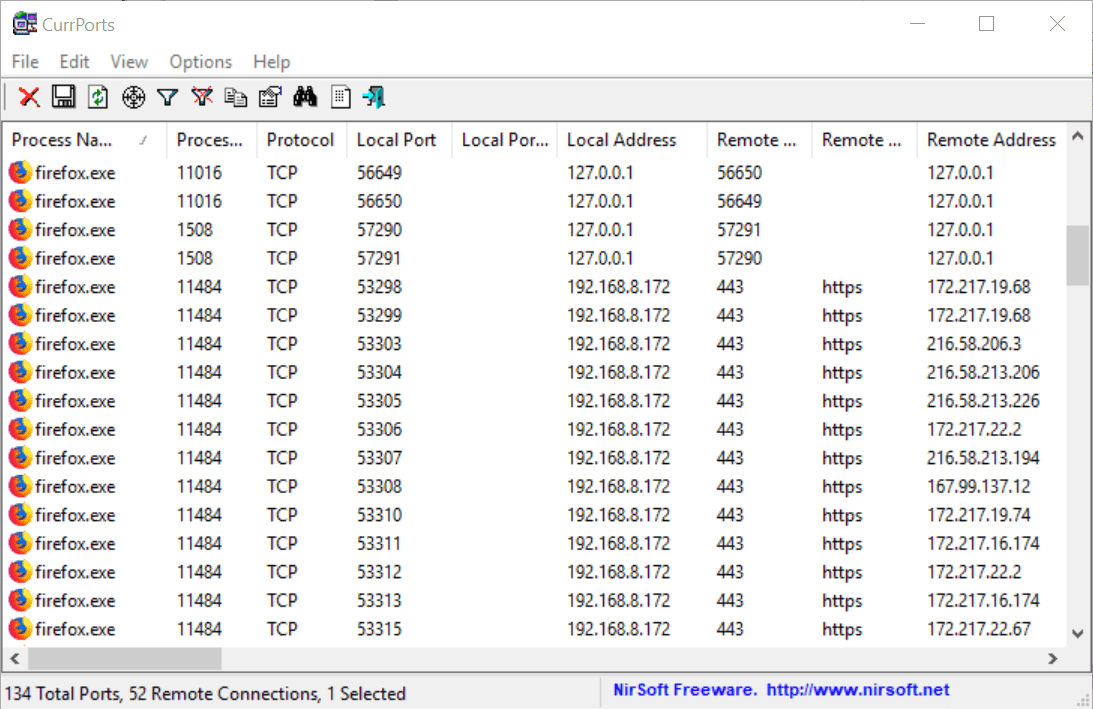Click the Firefox icon in the 53315 local port row
The height and width of the screenshot is (709, 1093).
pyautogui.click(x=20, y=629)
